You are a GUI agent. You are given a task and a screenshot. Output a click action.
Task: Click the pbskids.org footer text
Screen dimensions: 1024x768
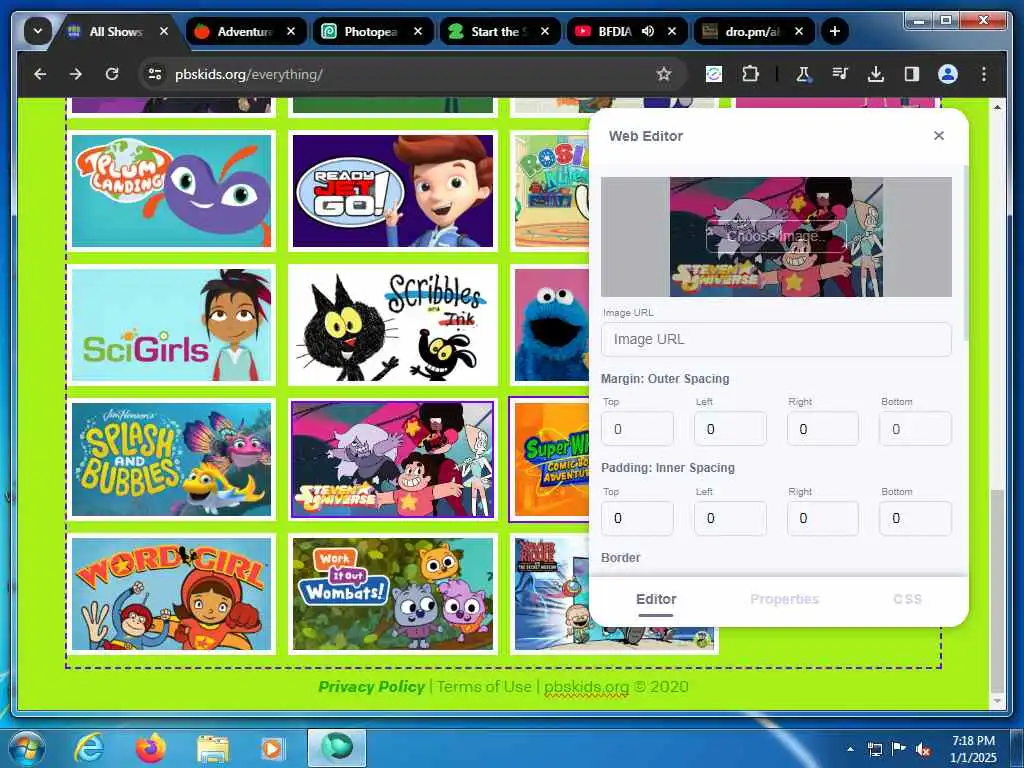586,686
